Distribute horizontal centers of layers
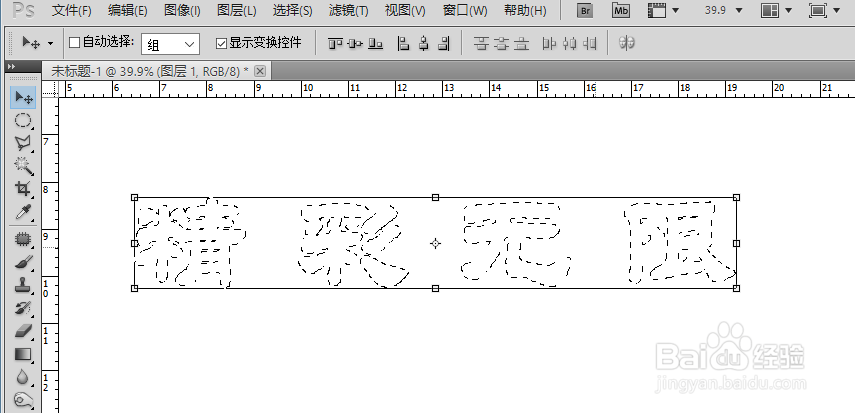 (x=569, y=44)
